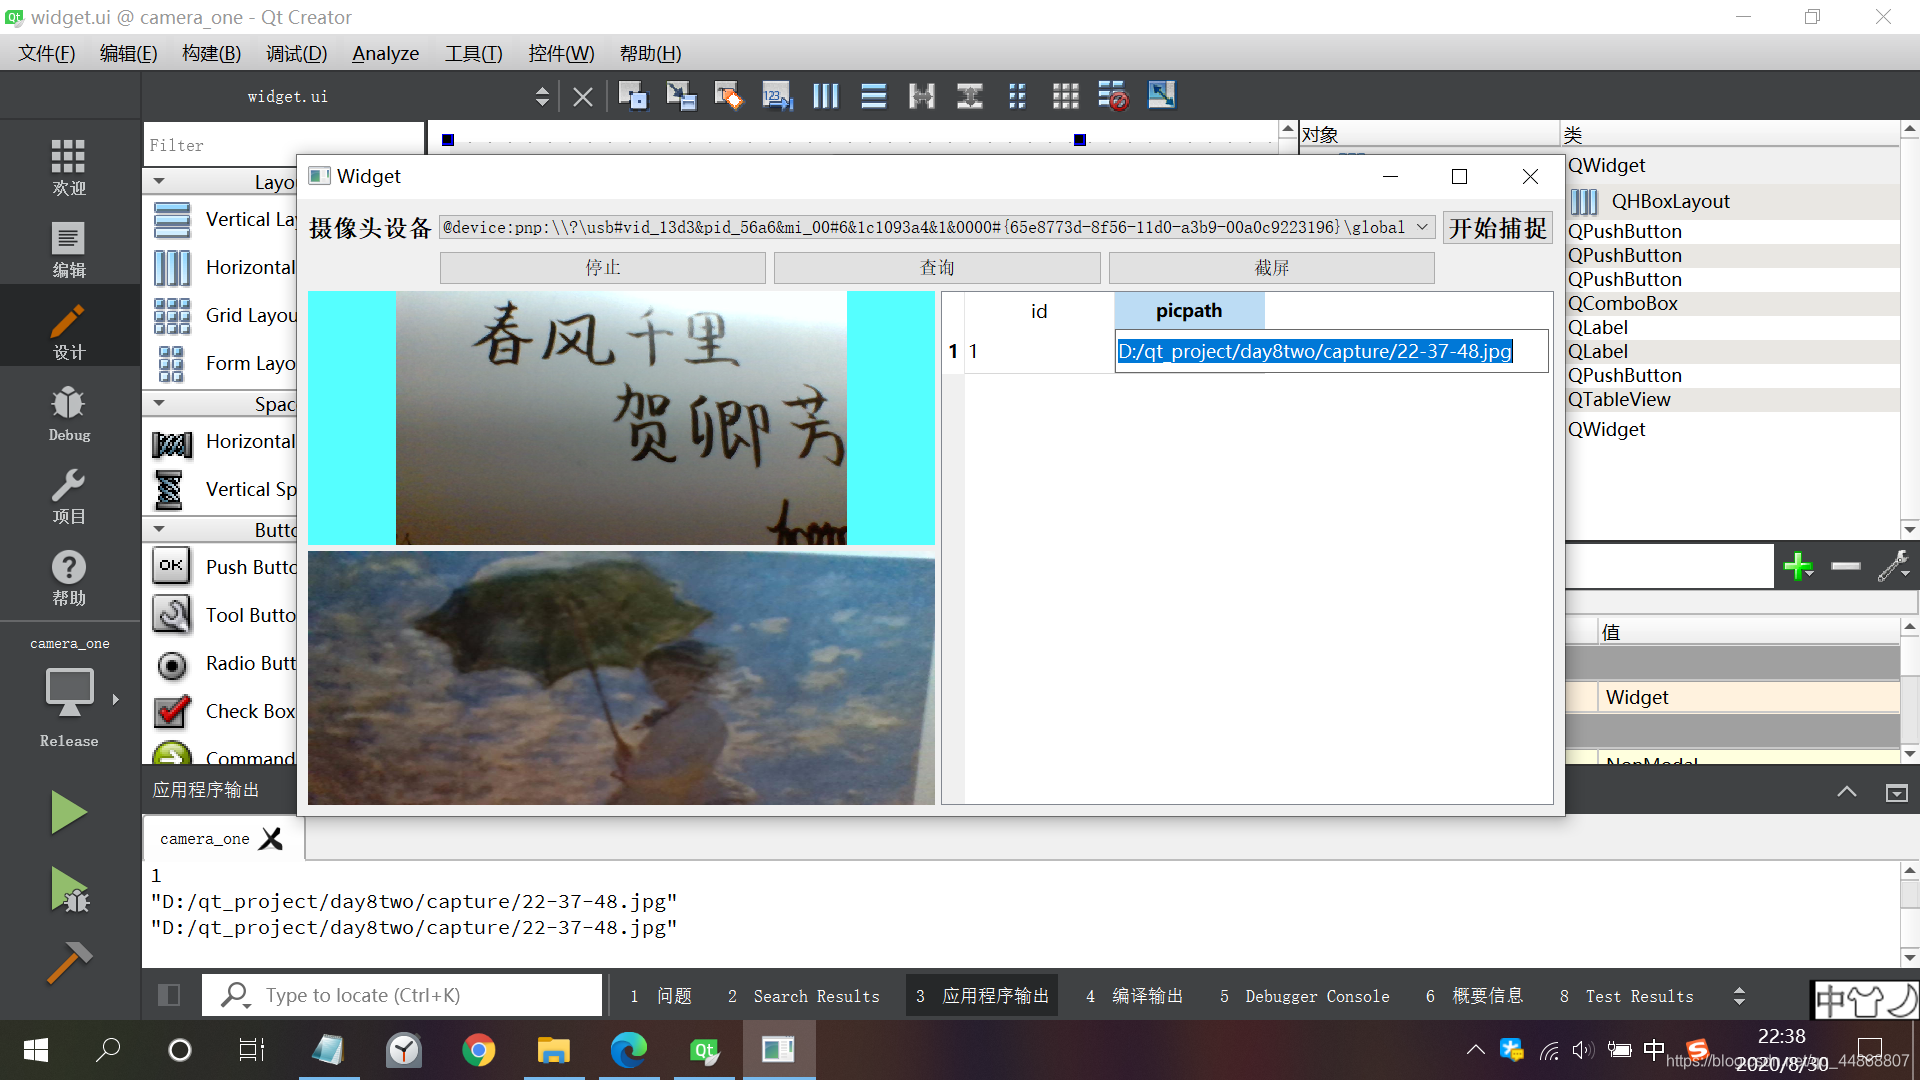Collapse the Buttons widget category
This screenshot has height=1080, width=1920.
click(x=160, y=529)
